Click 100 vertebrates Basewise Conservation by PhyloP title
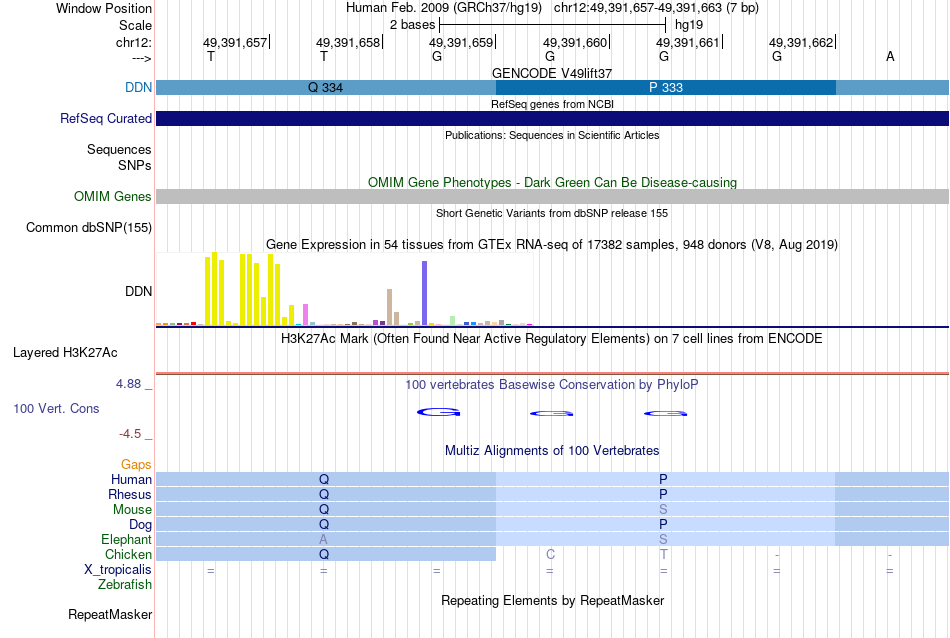Viewport: 950px width, 638px height. (552, 384)
